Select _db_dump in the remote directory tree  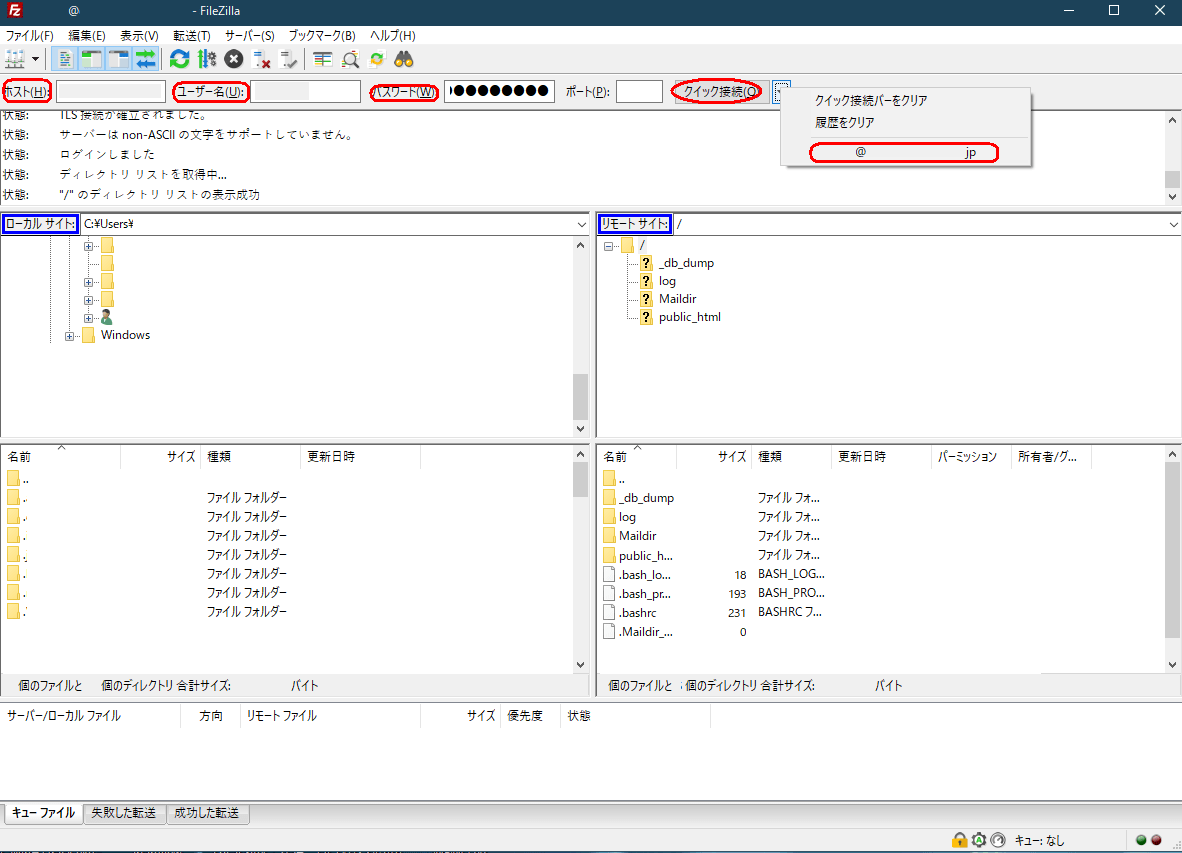[x=686, y=263]
